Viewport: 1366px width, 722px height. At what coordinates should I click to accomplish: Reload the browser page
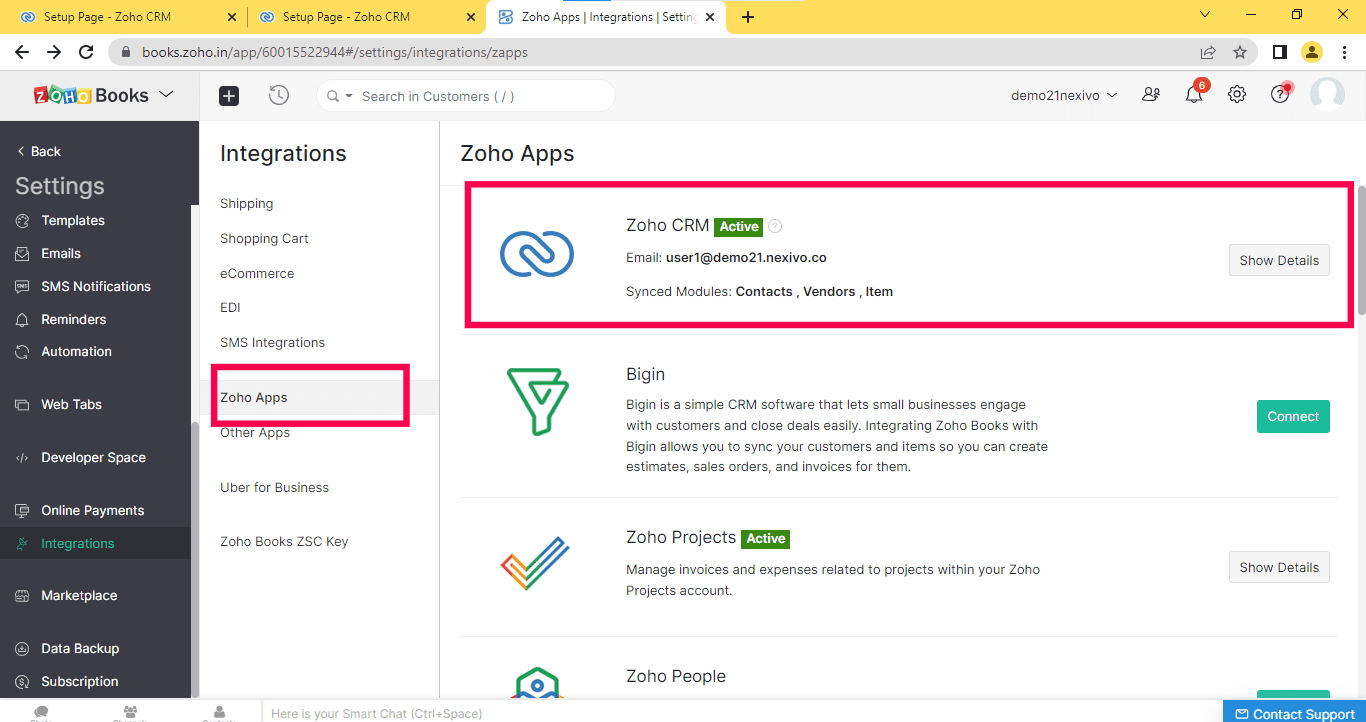click(86, 52)
